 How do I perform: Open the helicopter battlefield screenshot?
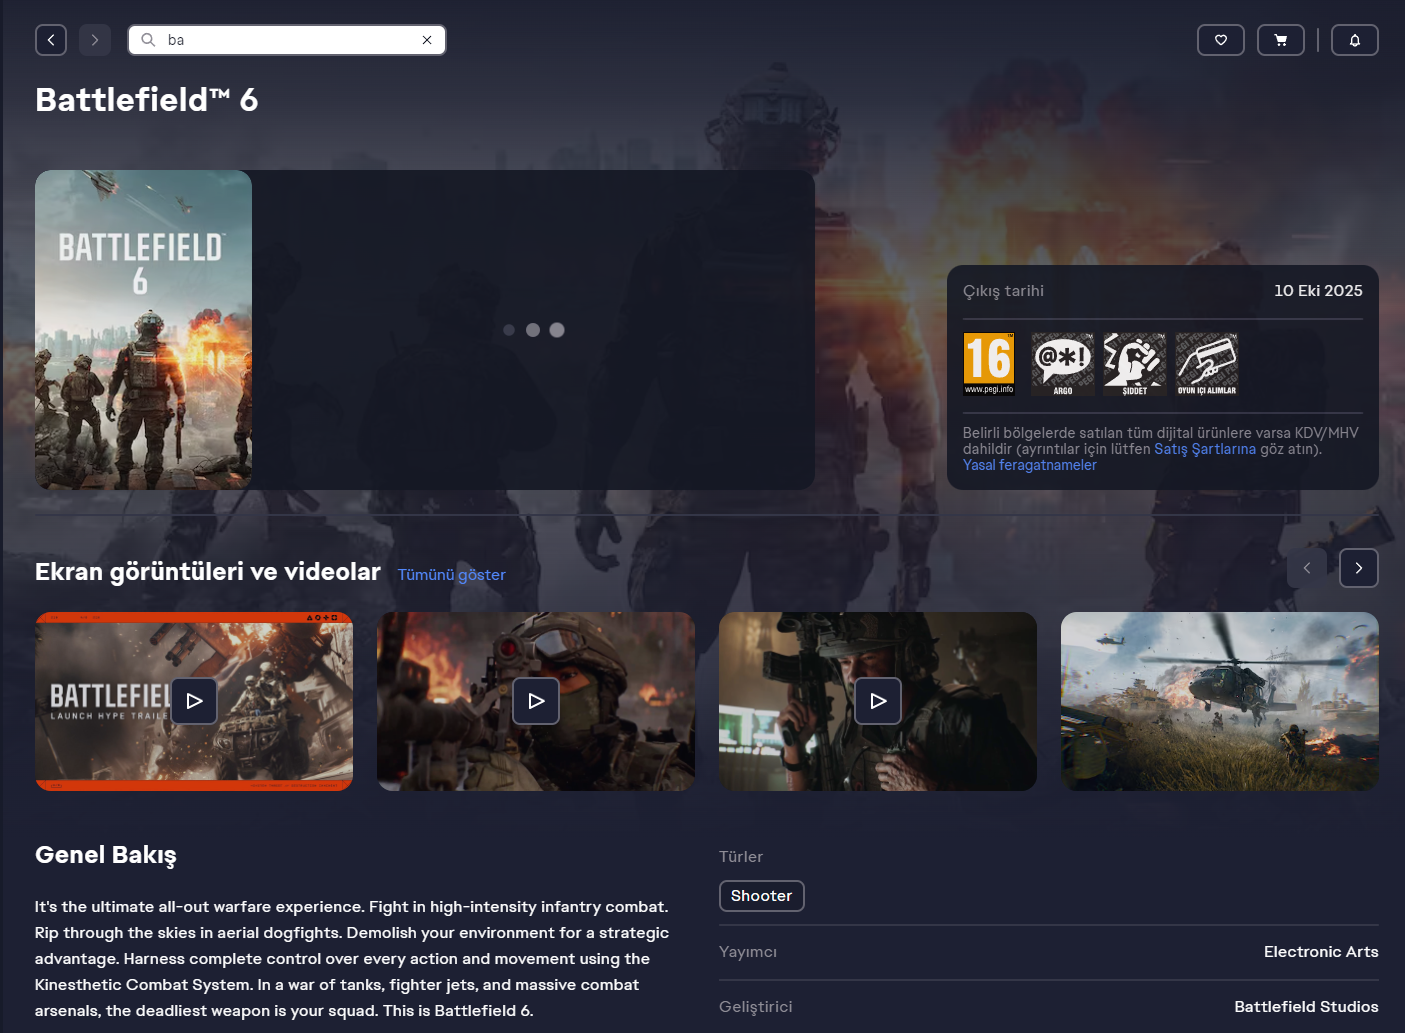click(x=1220, y=701)
